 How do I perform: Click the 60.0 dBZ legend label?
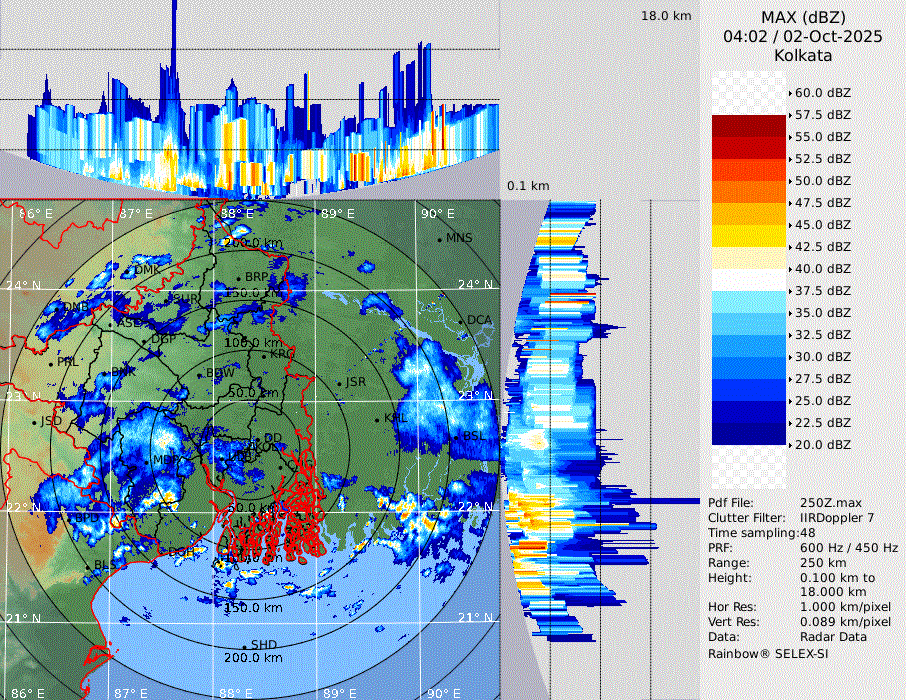(x=822, y=92)
